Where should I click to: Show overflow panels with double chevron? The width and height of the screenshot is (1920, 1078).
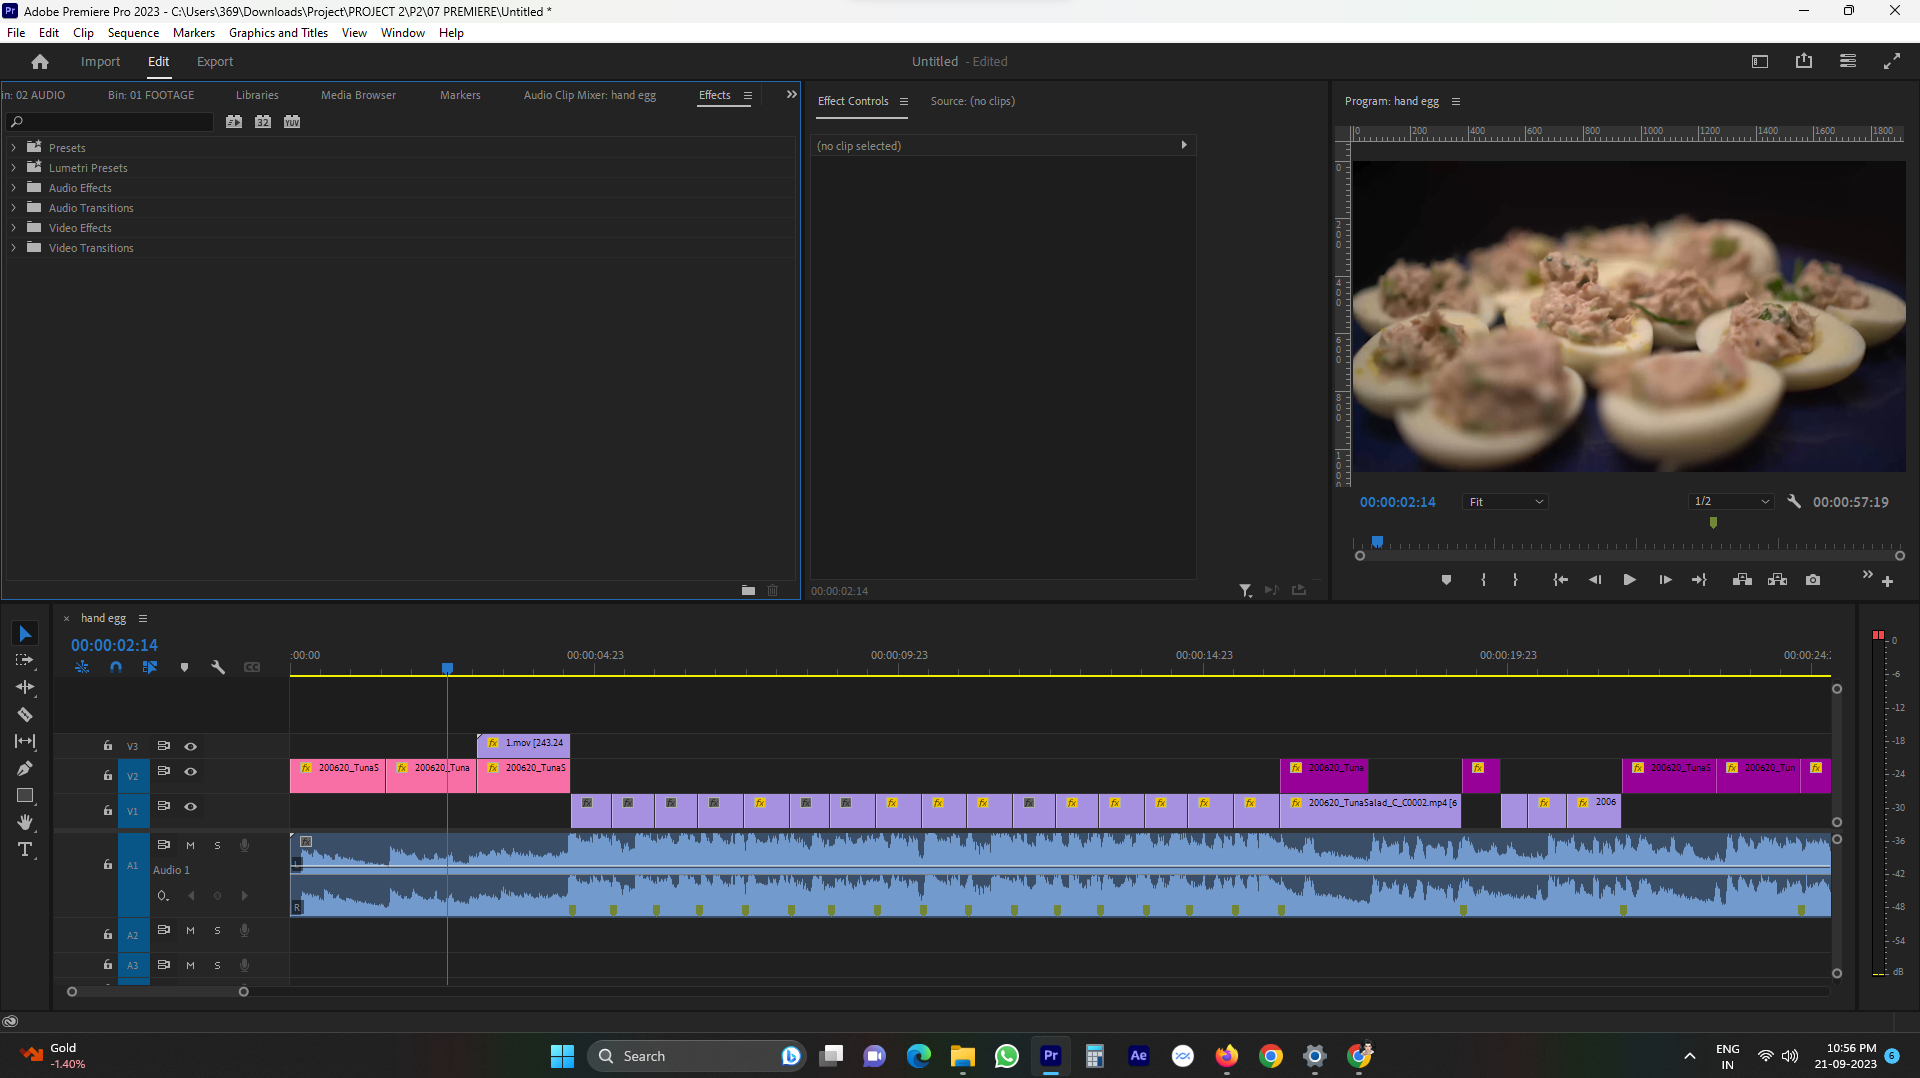[x=791, y=95]
